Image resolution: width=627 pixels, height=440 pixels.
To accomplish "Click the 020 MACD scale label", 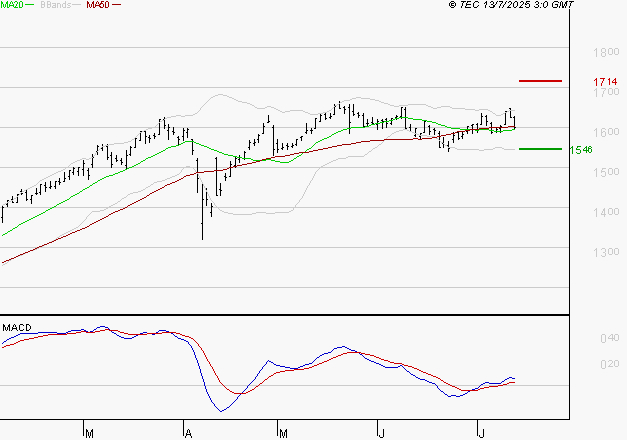I will tap(609, 364).
